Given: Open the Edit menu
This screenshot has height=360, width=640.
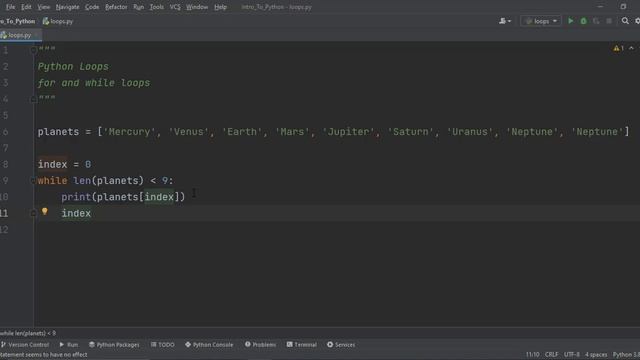Looking at the screenshot, I should (x=26, y=7).
